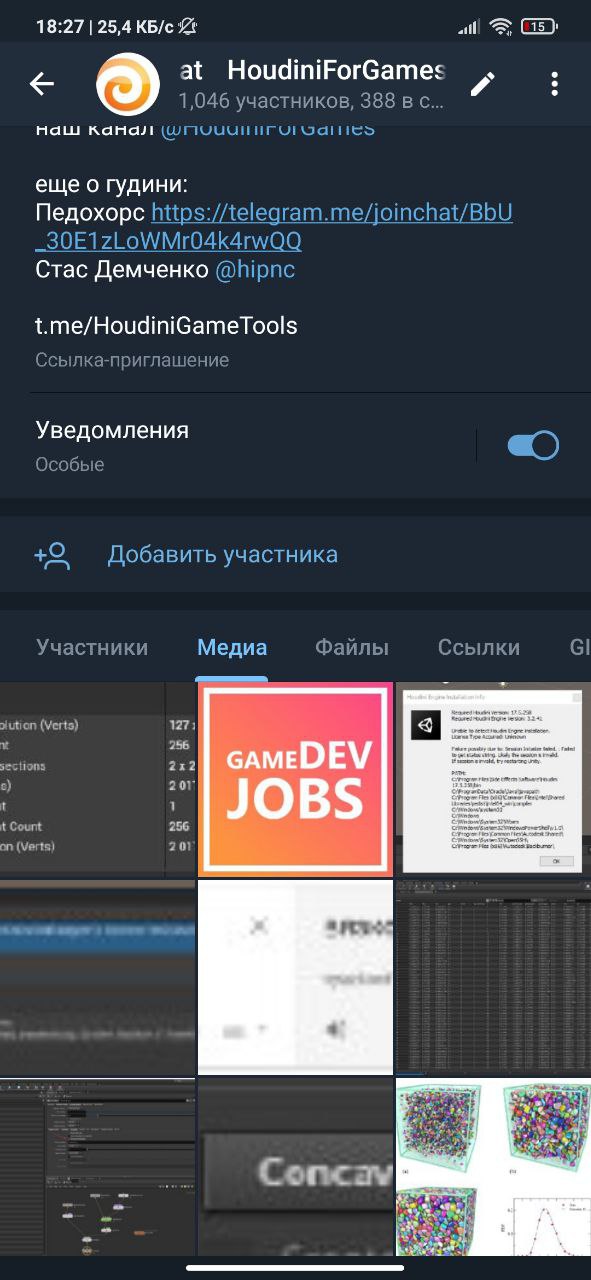The image size is (591, 1280).
Task: Tap the HoudiniForGames chat title
Action: pyautogui.click(x=311, y=70)
